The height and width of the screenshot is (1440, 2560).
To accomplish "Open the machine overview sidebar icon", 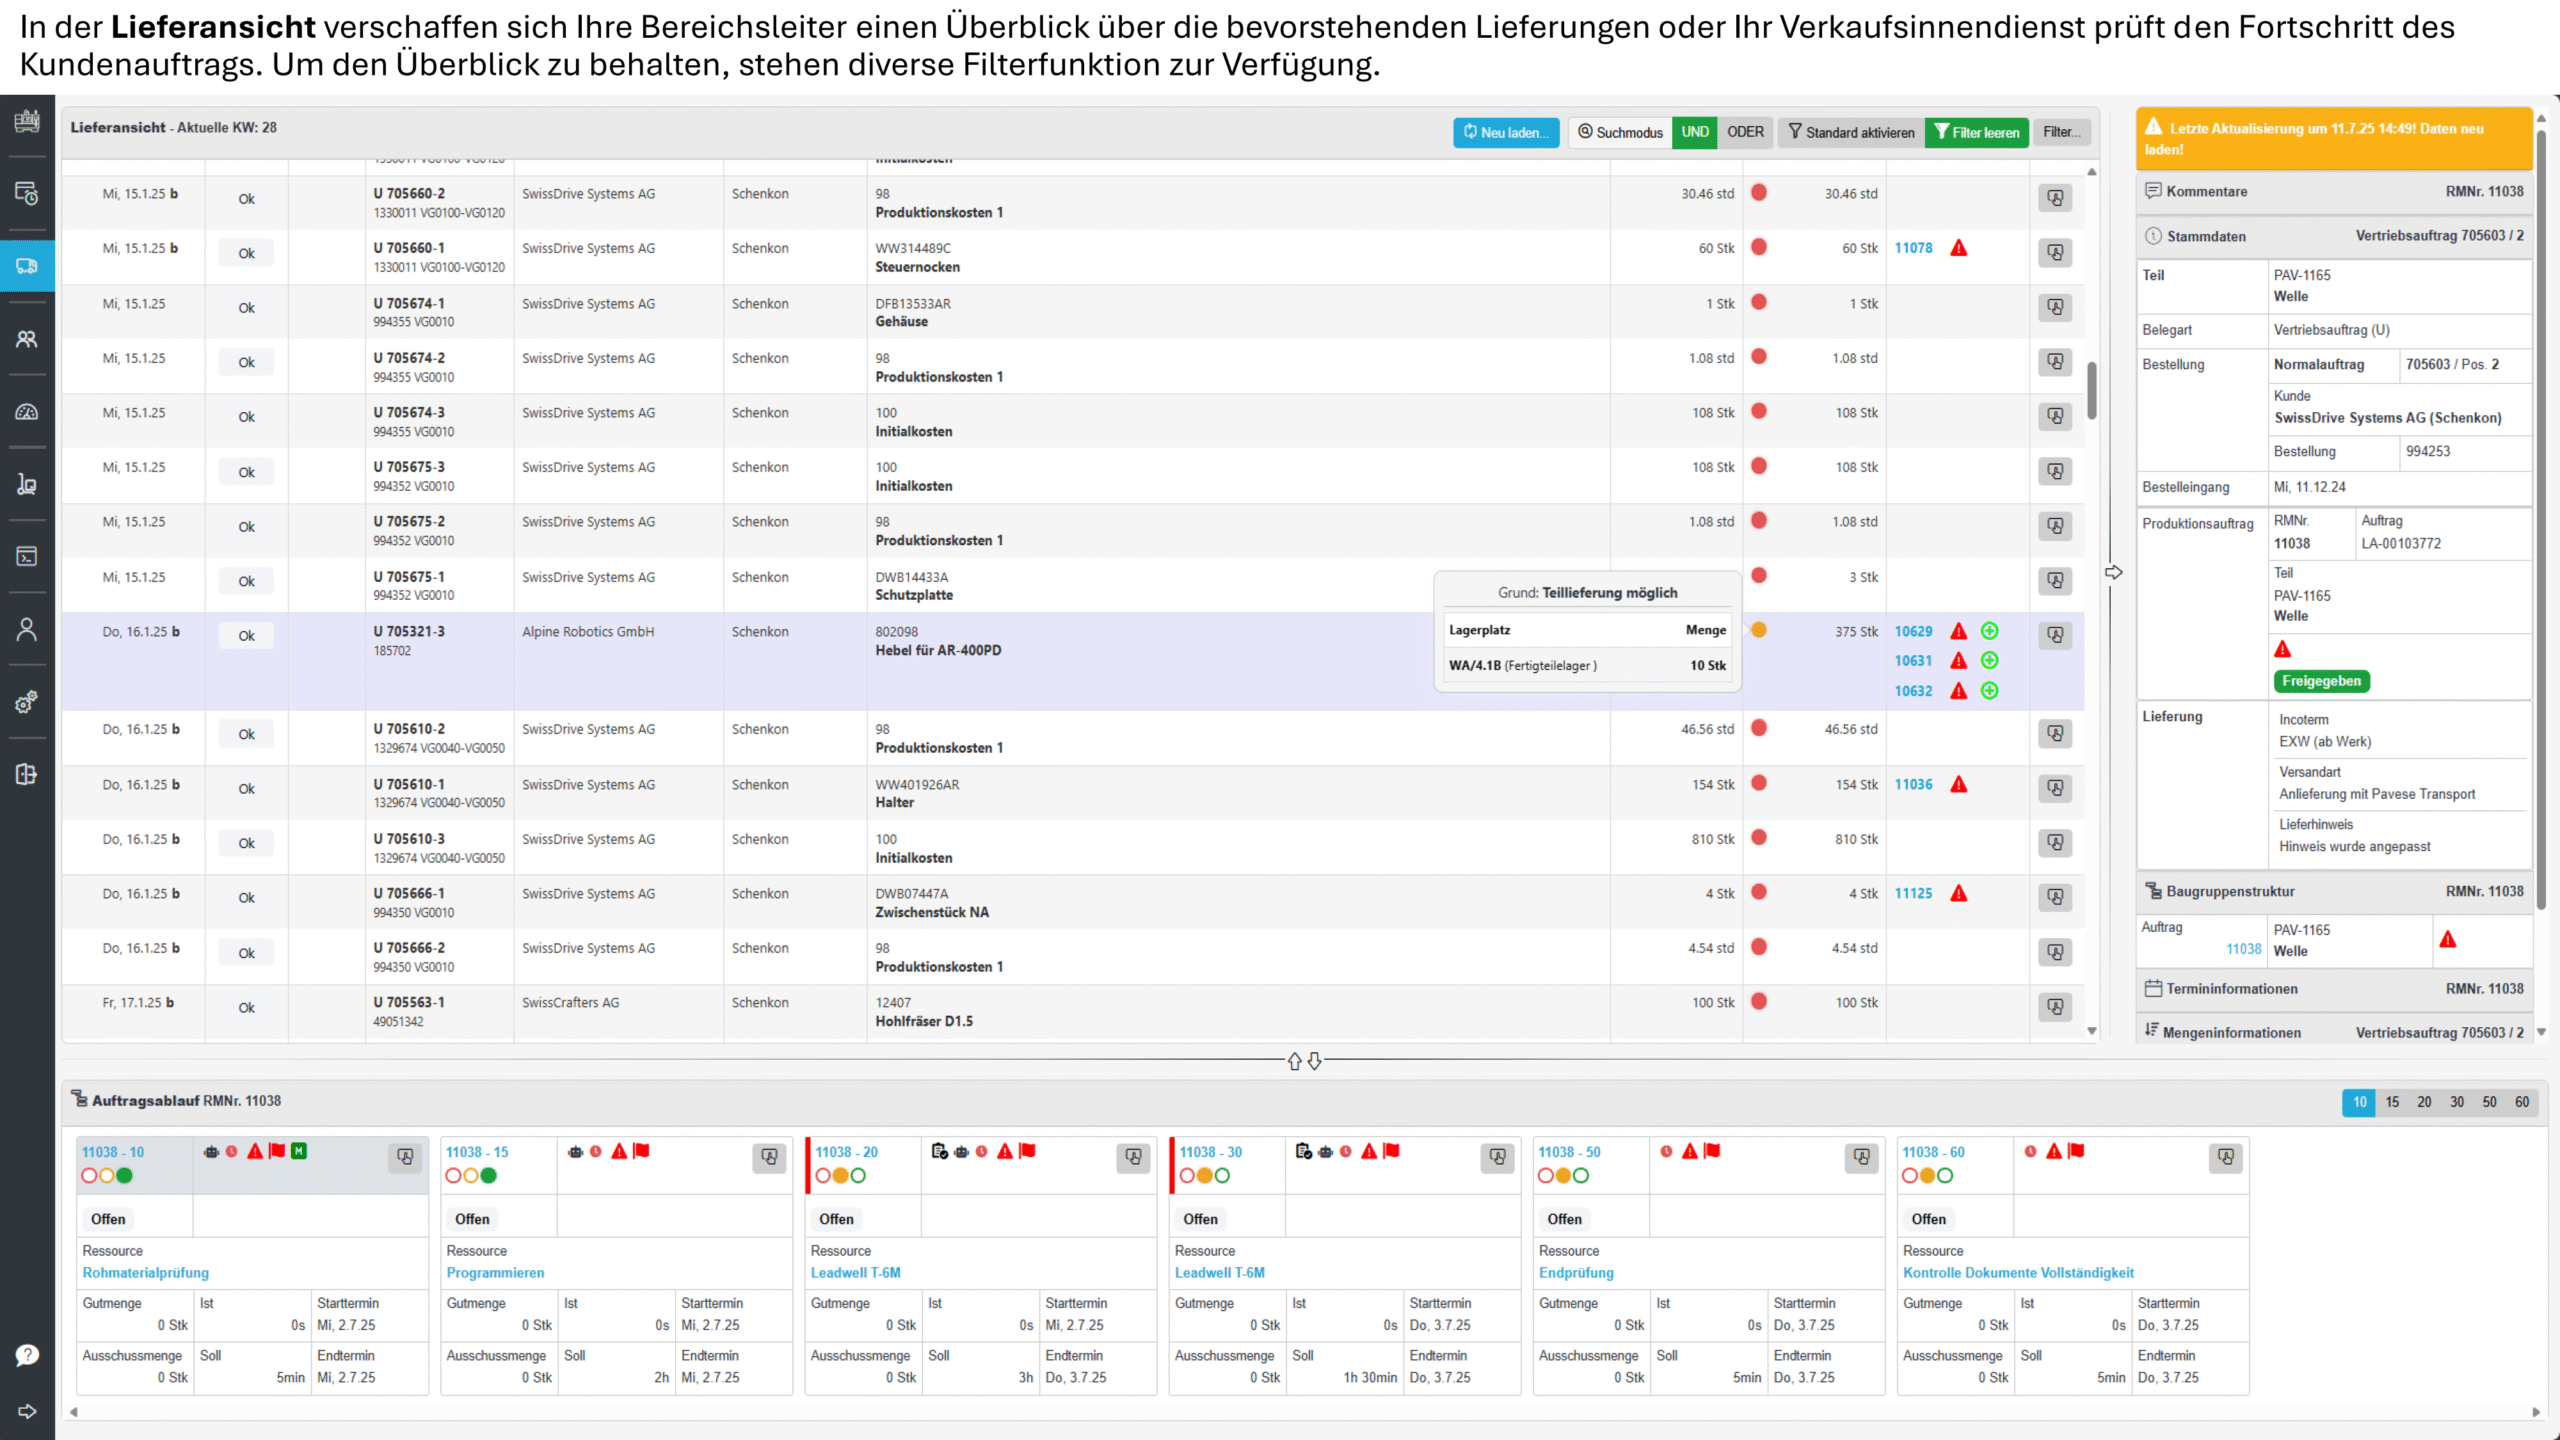I will coord(27,121).
